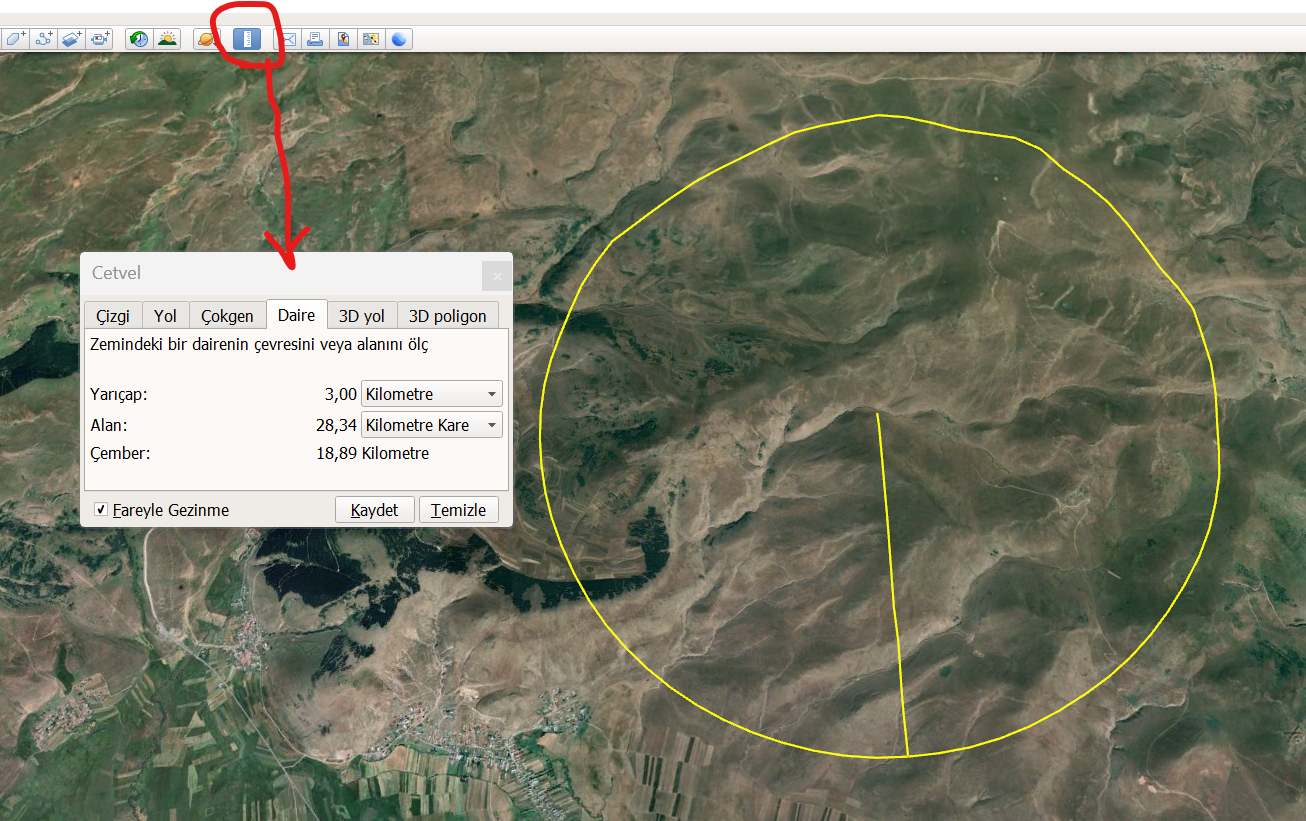Click the Add Path toolbar icon

(x=43, y=39)
